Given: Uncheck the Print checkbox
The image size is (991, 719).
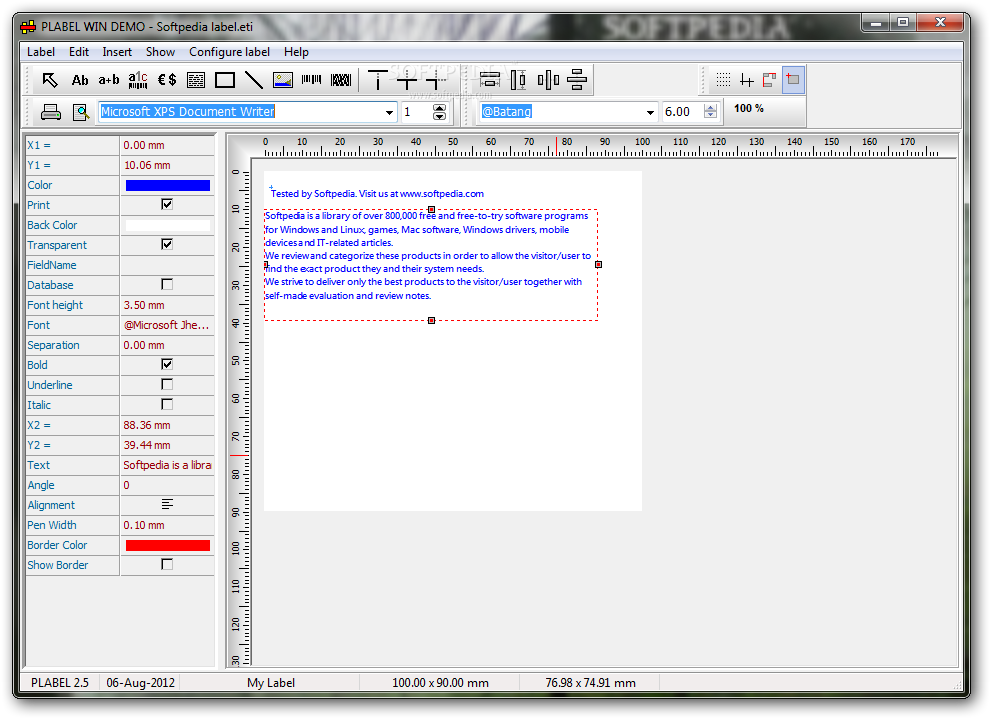Looking at the screenshot, I should (x=167, y=204).
